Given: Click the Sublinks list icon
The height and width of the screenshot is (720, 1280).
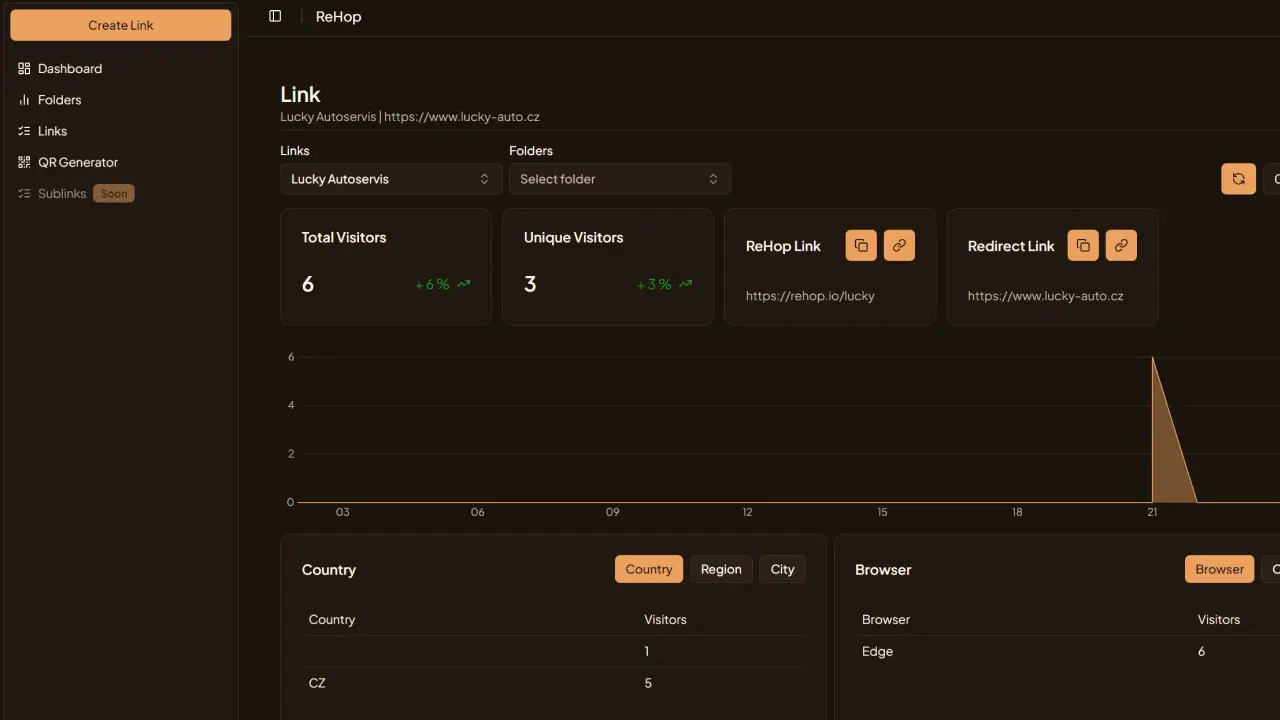Looking at the screenshot, I should pos(24,193).
